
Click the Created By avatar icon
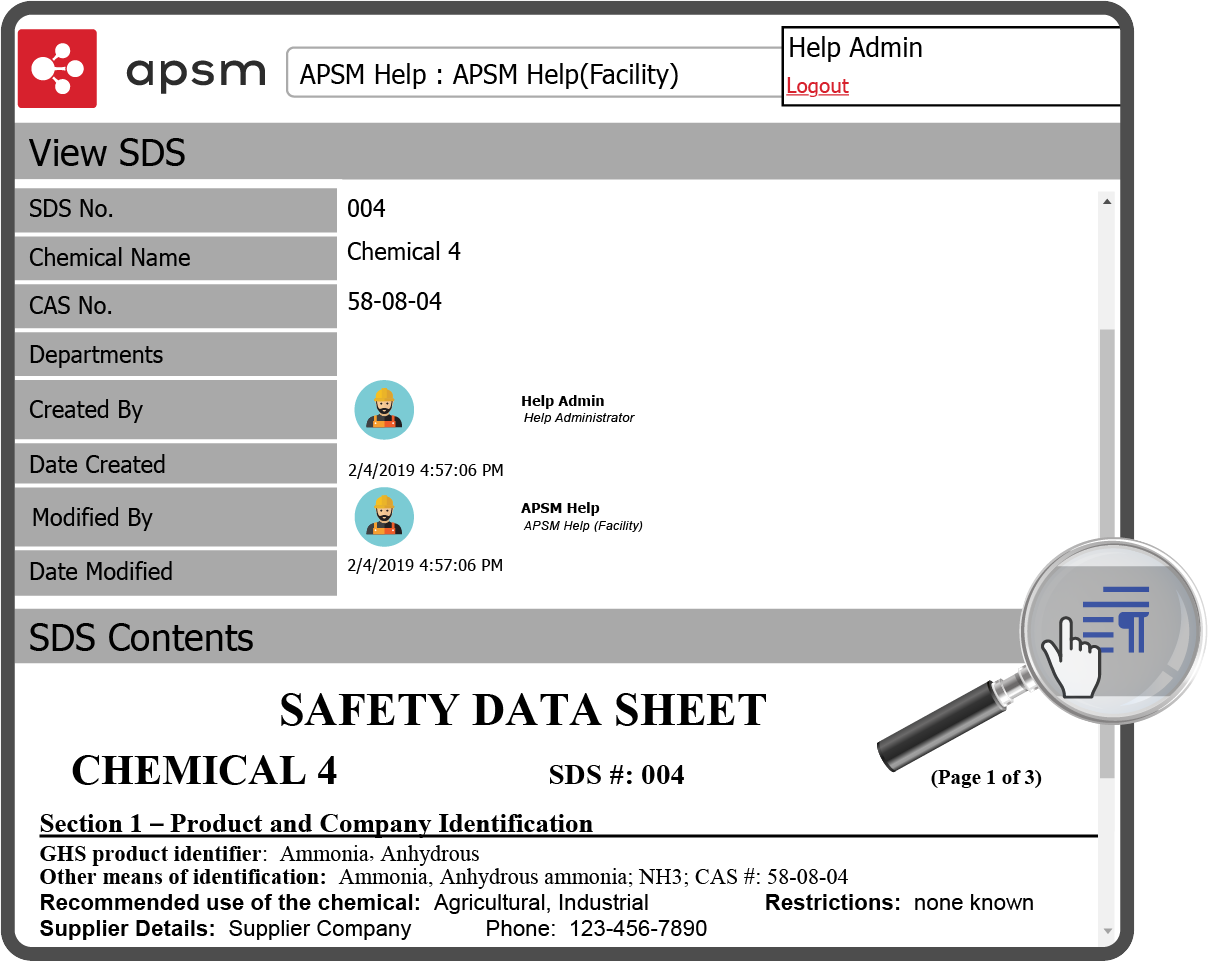(384, 410)
